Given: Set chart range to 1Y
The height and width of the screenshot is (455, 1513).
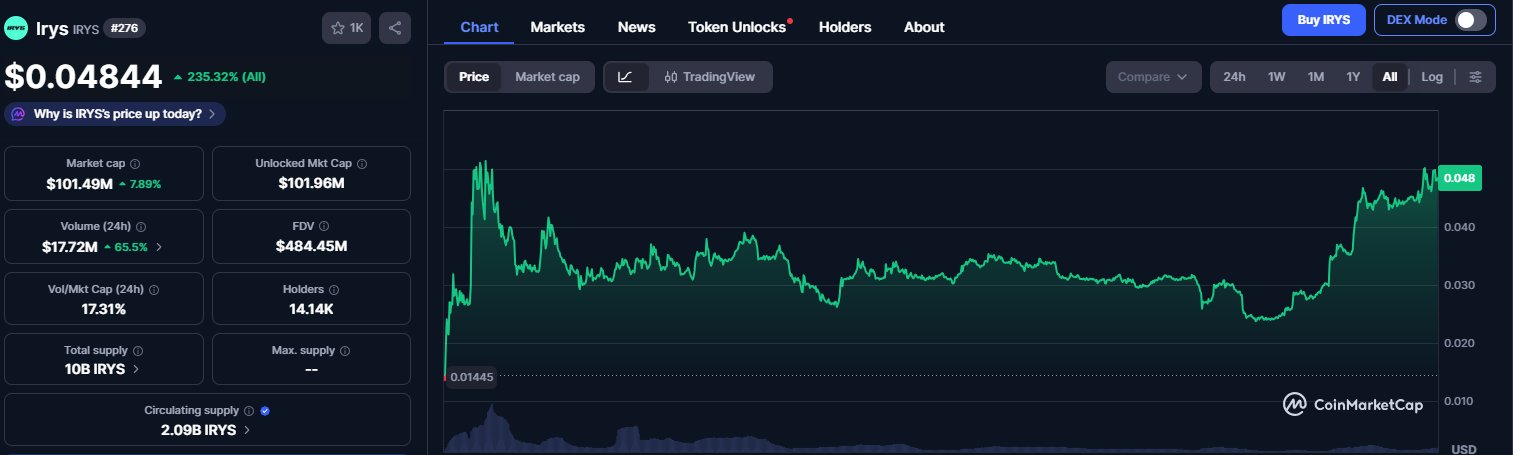Looking at the screenshot, I should tap(1353, 77).
